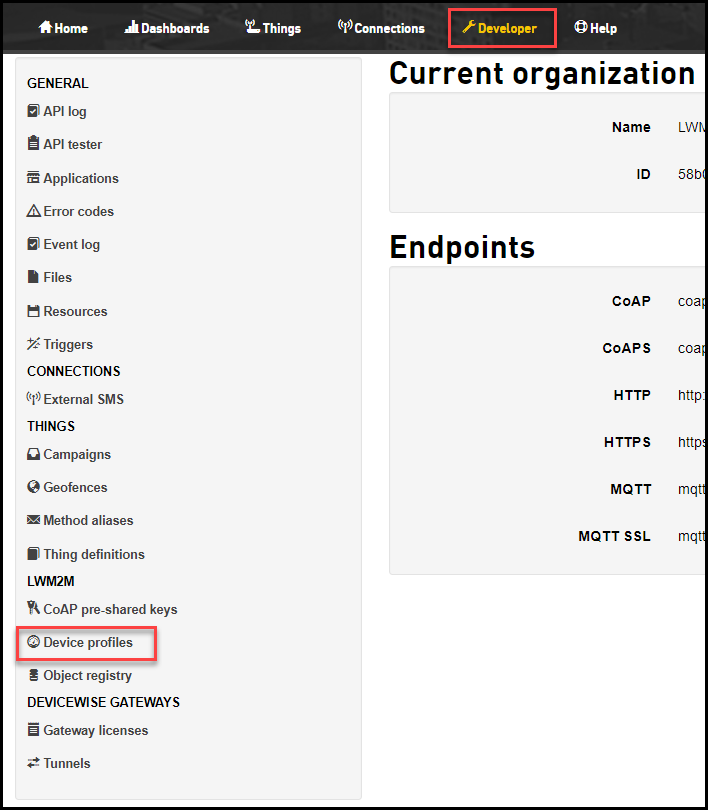
Task: Go to the Dashboards tab
Action: pos(167,28)
